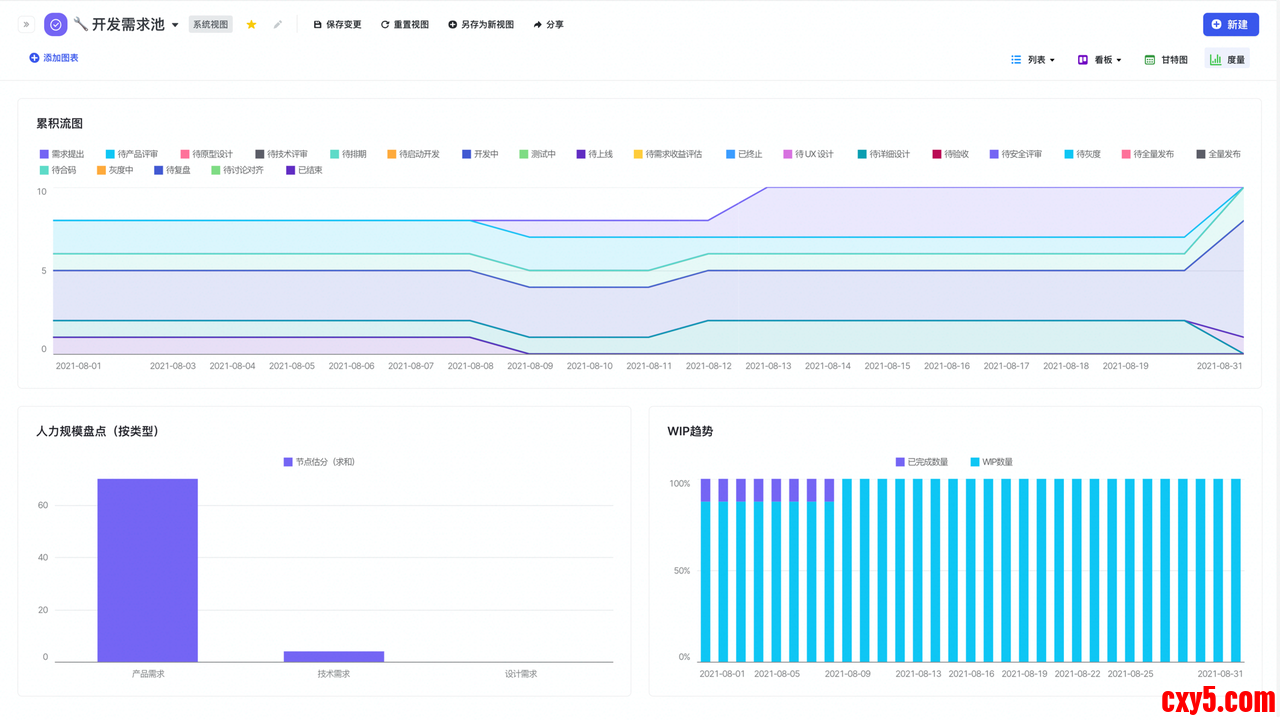Toggle the 开发中 series in legend
This screenshot has height=720, width=1280.
pyautogui.click(x=480, y=154)
